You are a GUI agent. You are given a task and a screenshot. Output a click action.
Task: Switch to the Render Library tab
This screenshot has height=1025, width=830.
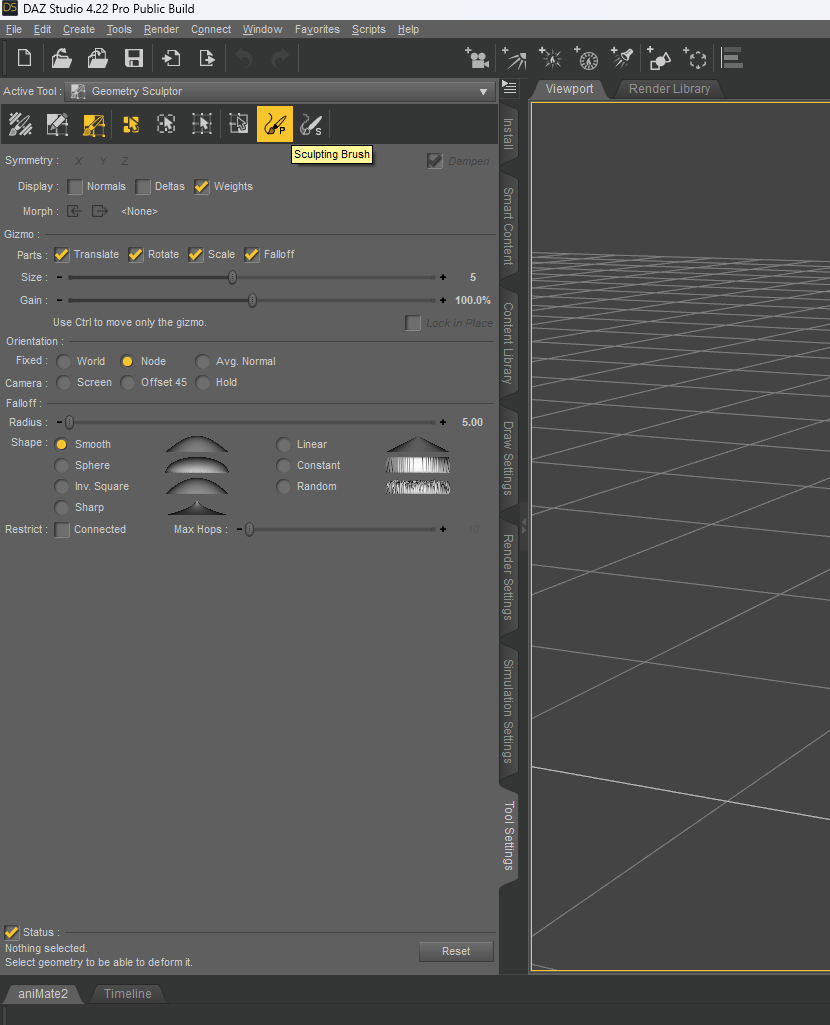coord(668,89)
